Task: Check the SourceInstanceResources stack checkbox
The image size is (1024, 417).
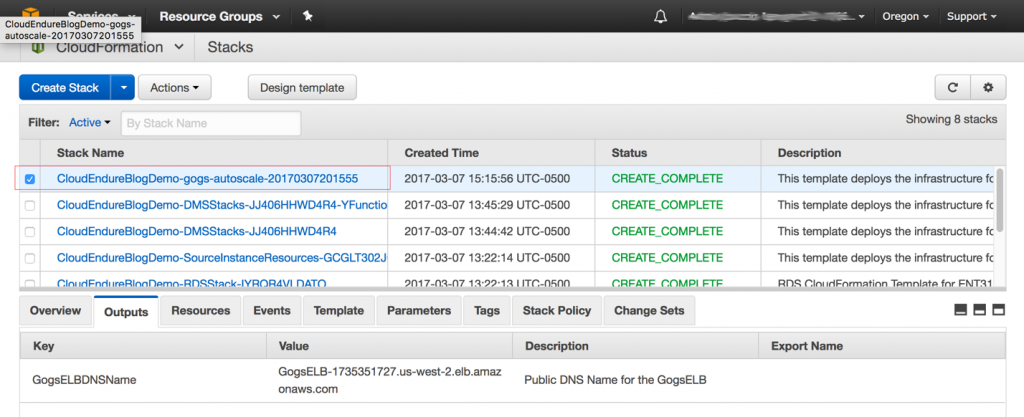Action: click(30, 258)
